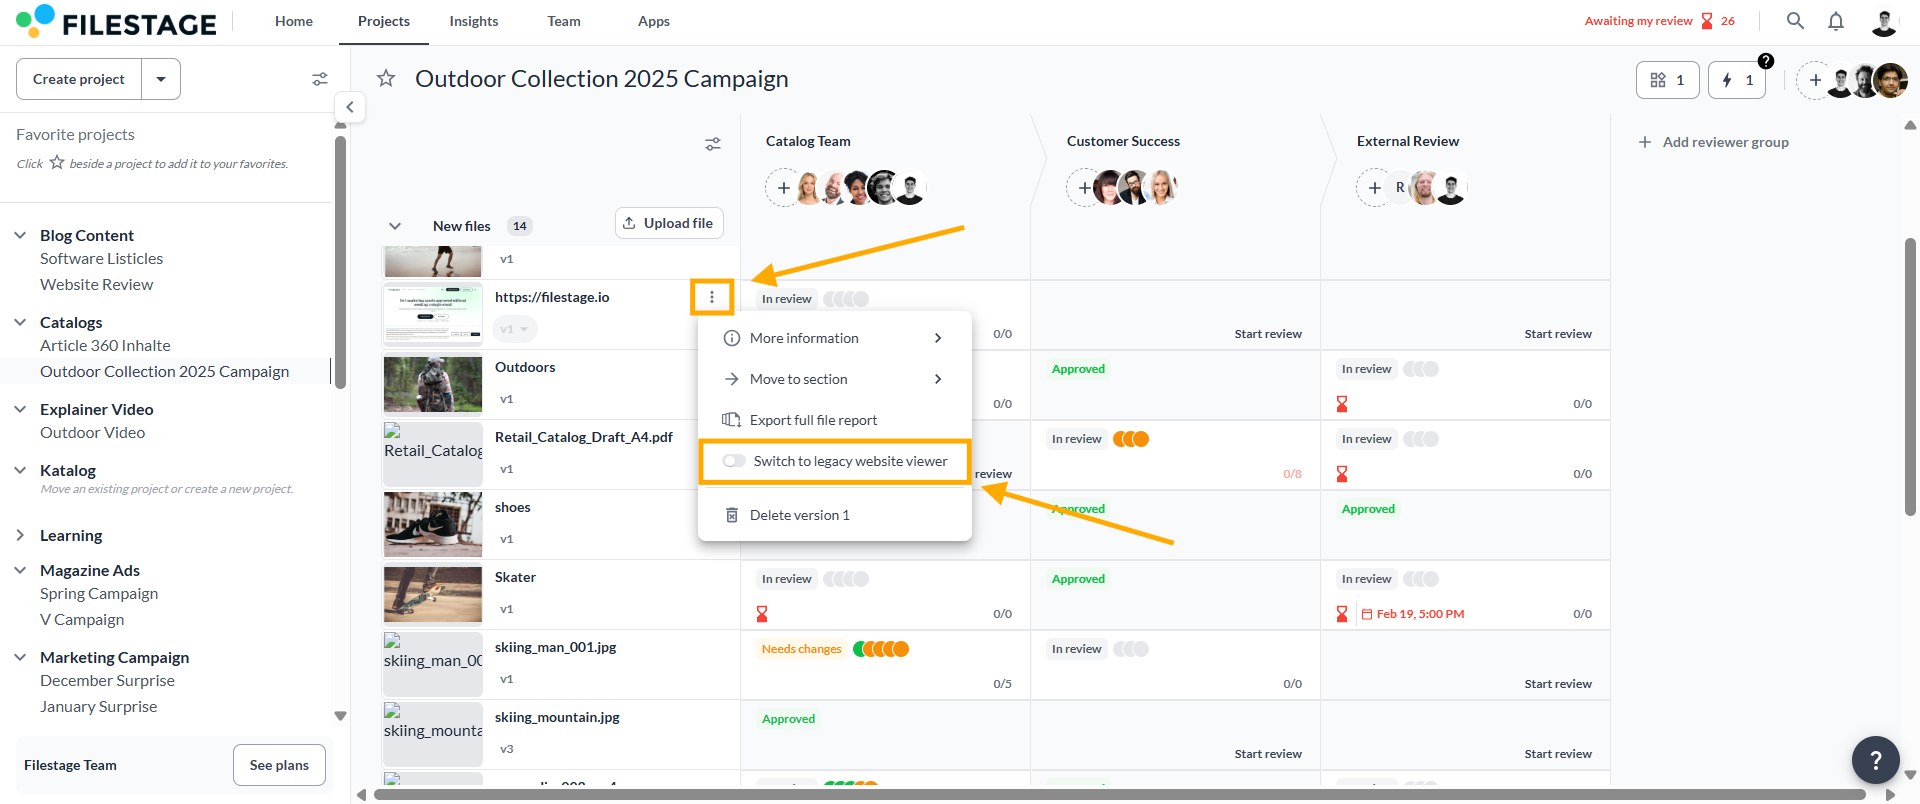Star the Outdoor Collection 2025 Campaign project
This screenshot has width=1920, height=804.
click(386, 78)
